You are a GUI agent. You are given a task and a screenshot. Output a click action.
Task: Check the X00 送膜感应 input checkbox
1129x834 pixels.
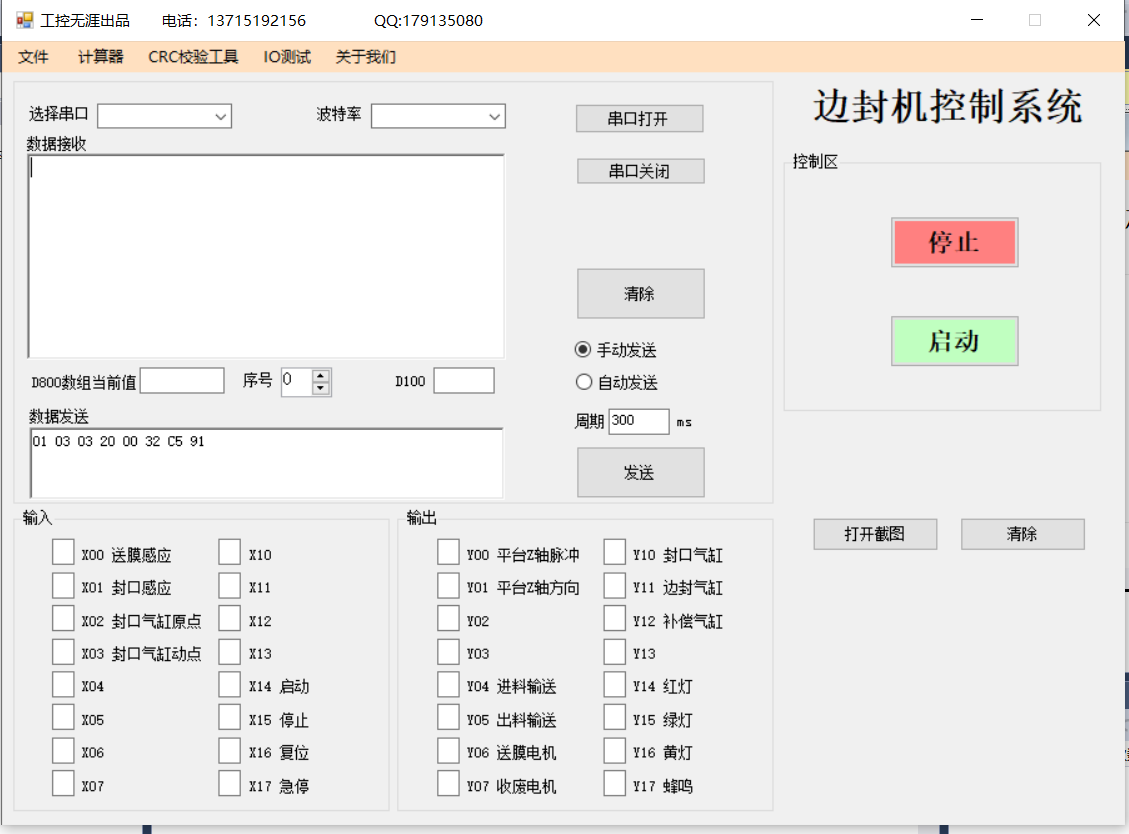(63, 553)
